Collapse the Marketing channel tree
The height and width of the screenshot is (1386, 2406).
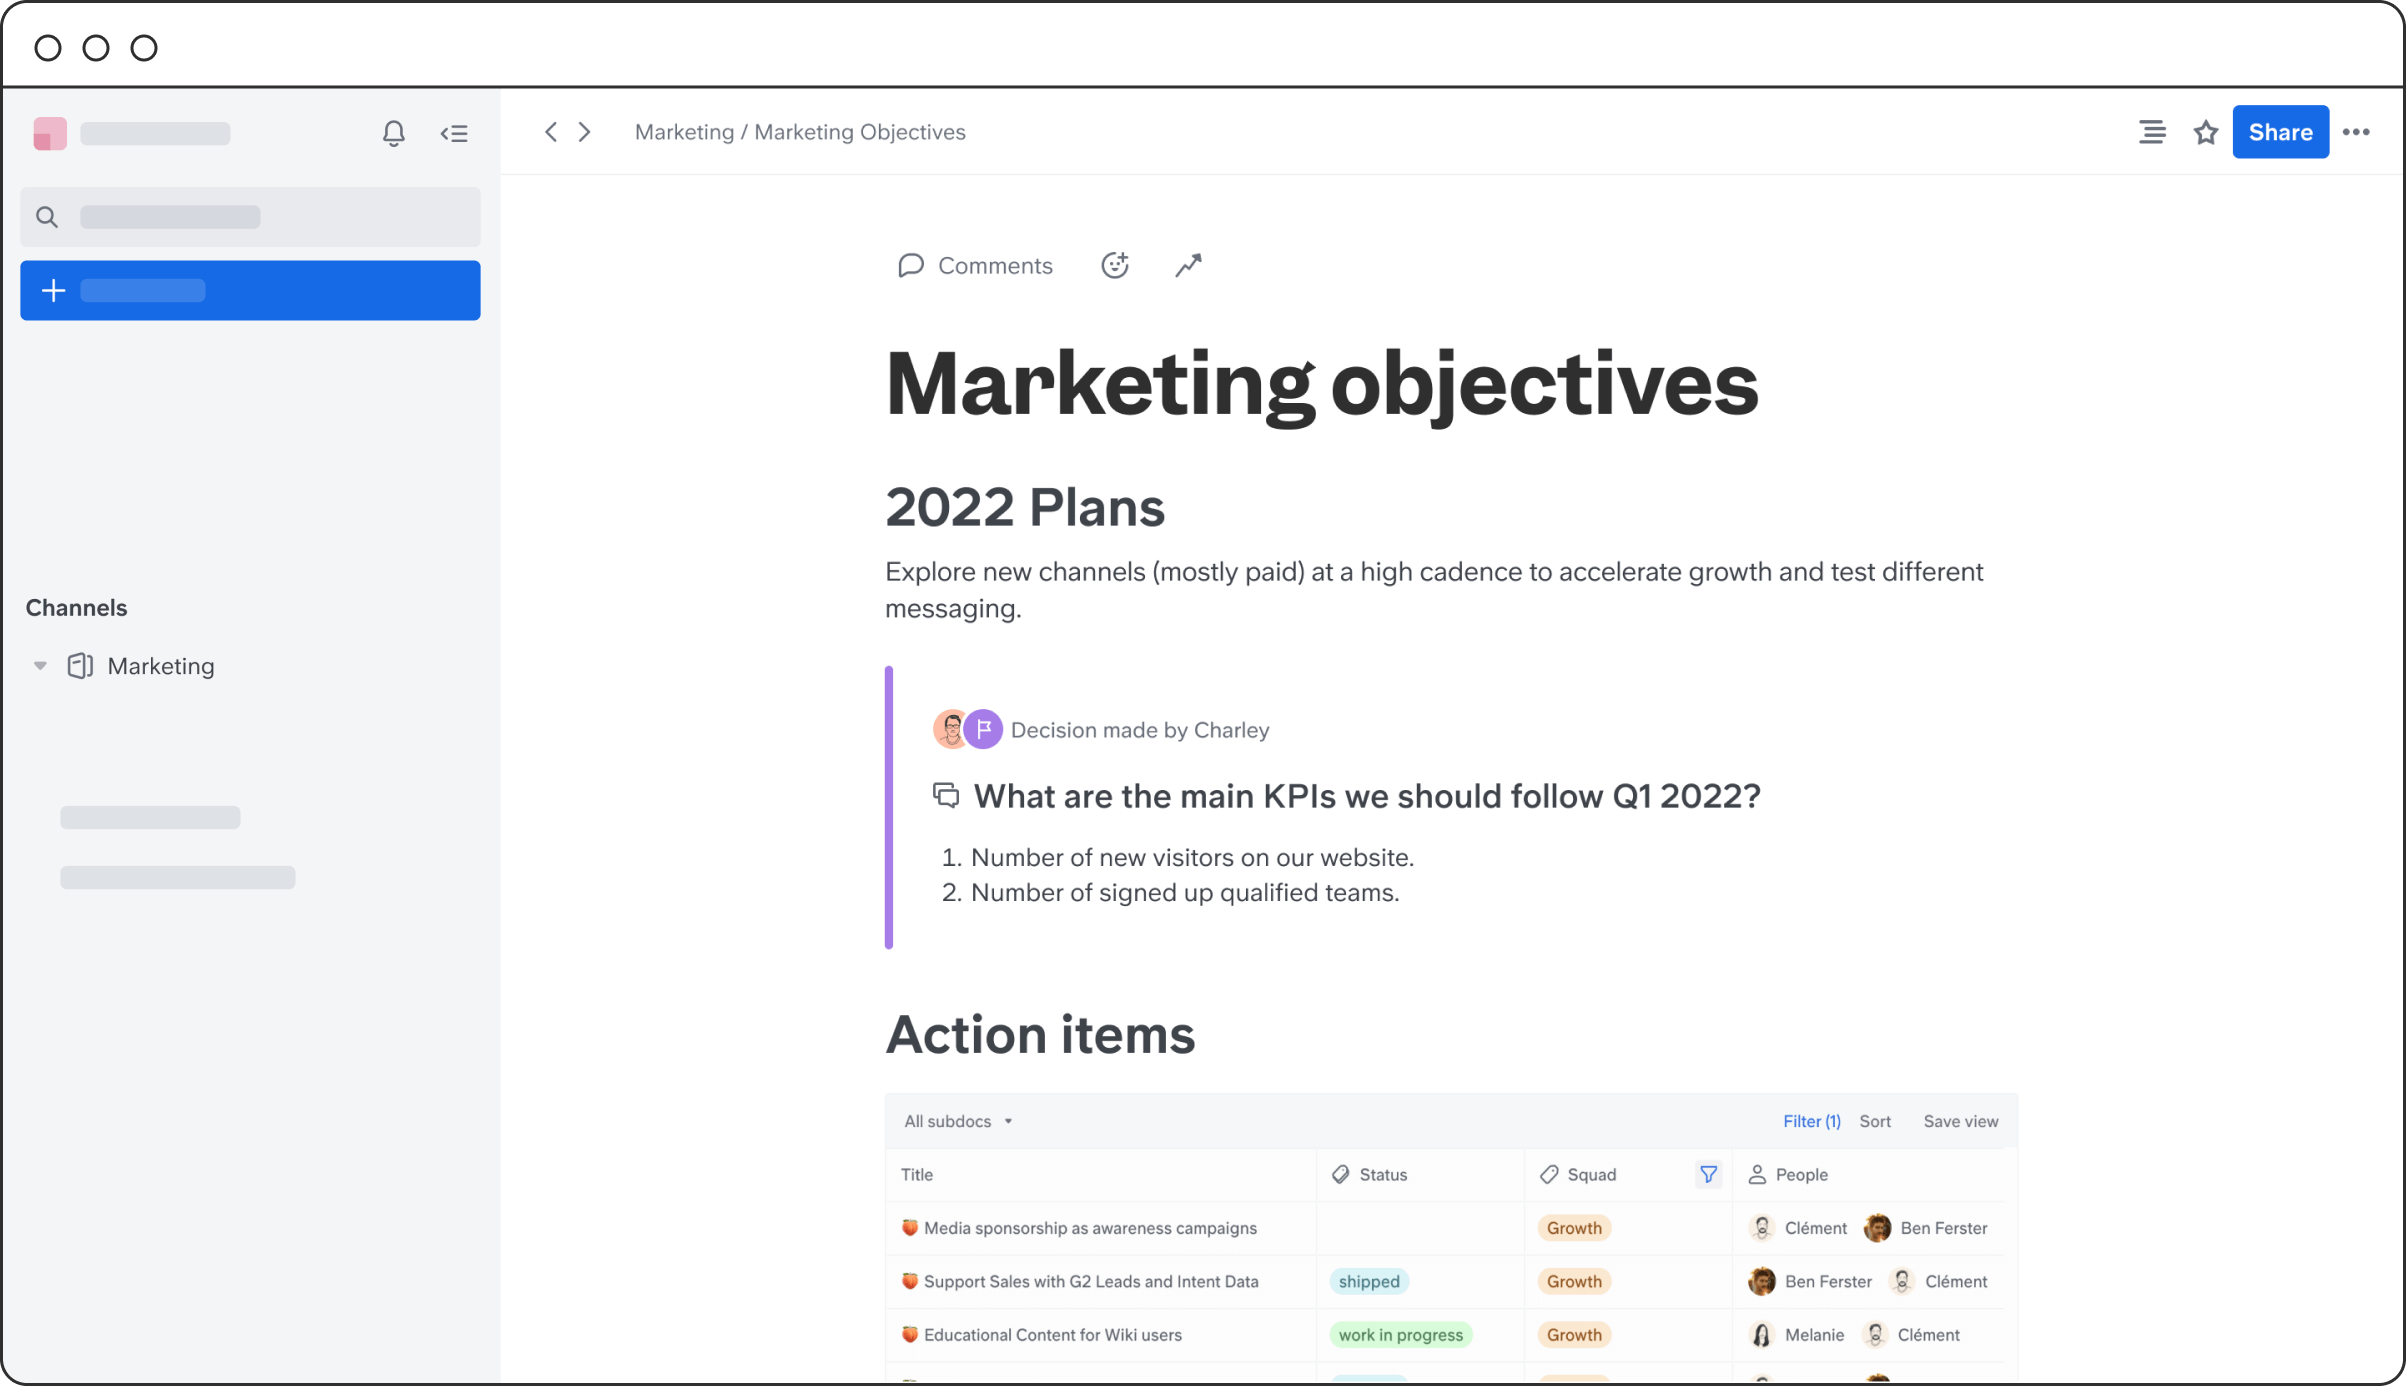[x=40, y=666]
